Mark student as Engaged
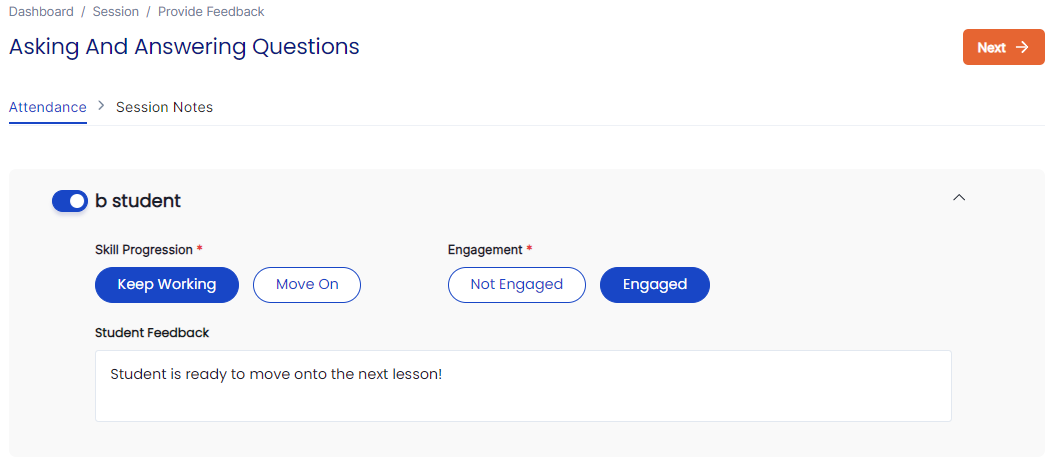Image resolution: width=1050 pixels, height=462 pixels. [x=655, y=285]
